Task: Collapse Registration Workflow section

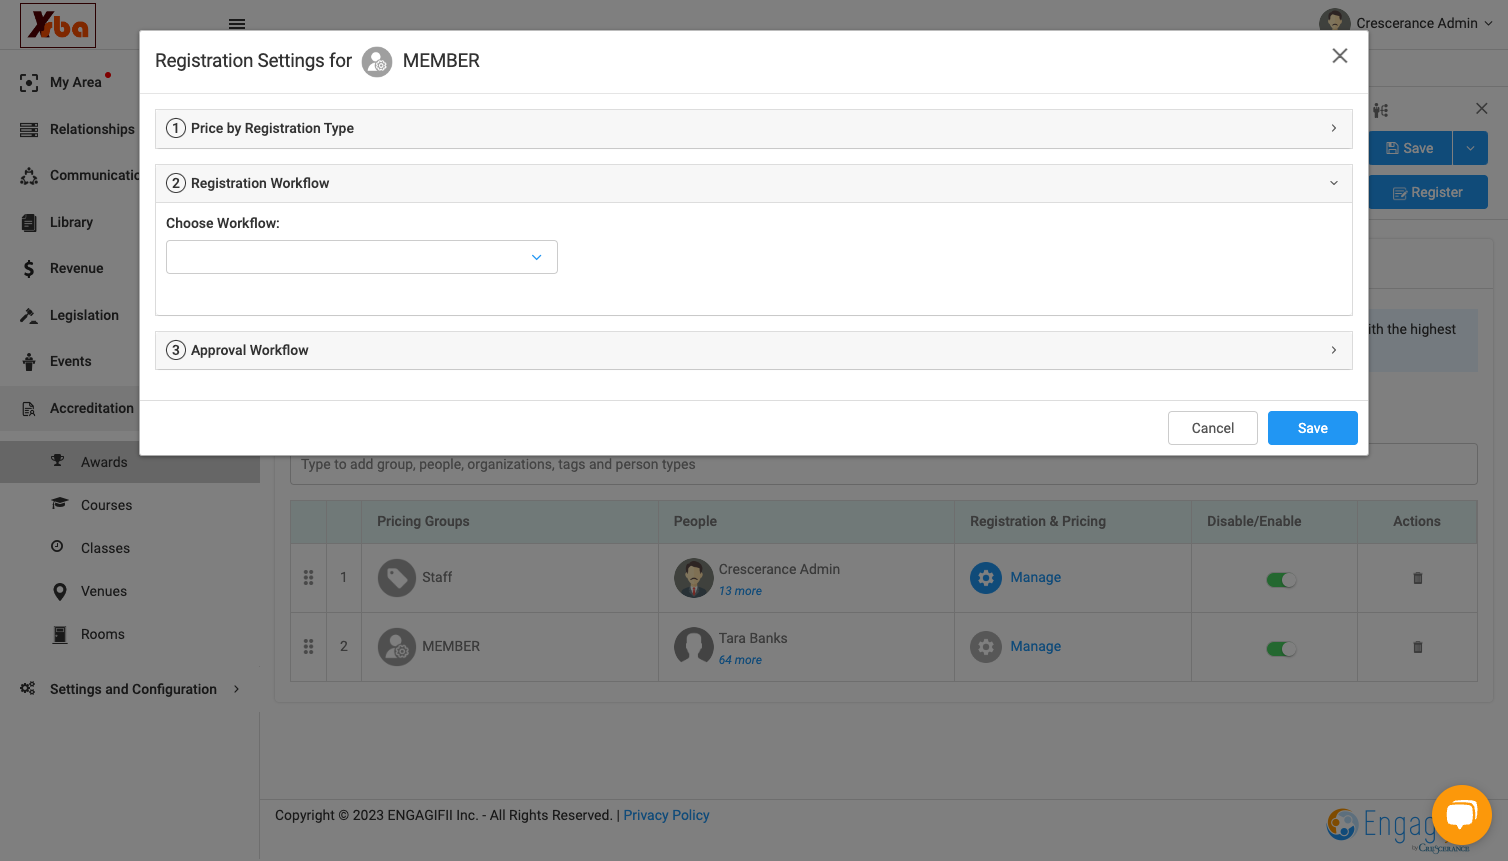Action: coord(754,183)
